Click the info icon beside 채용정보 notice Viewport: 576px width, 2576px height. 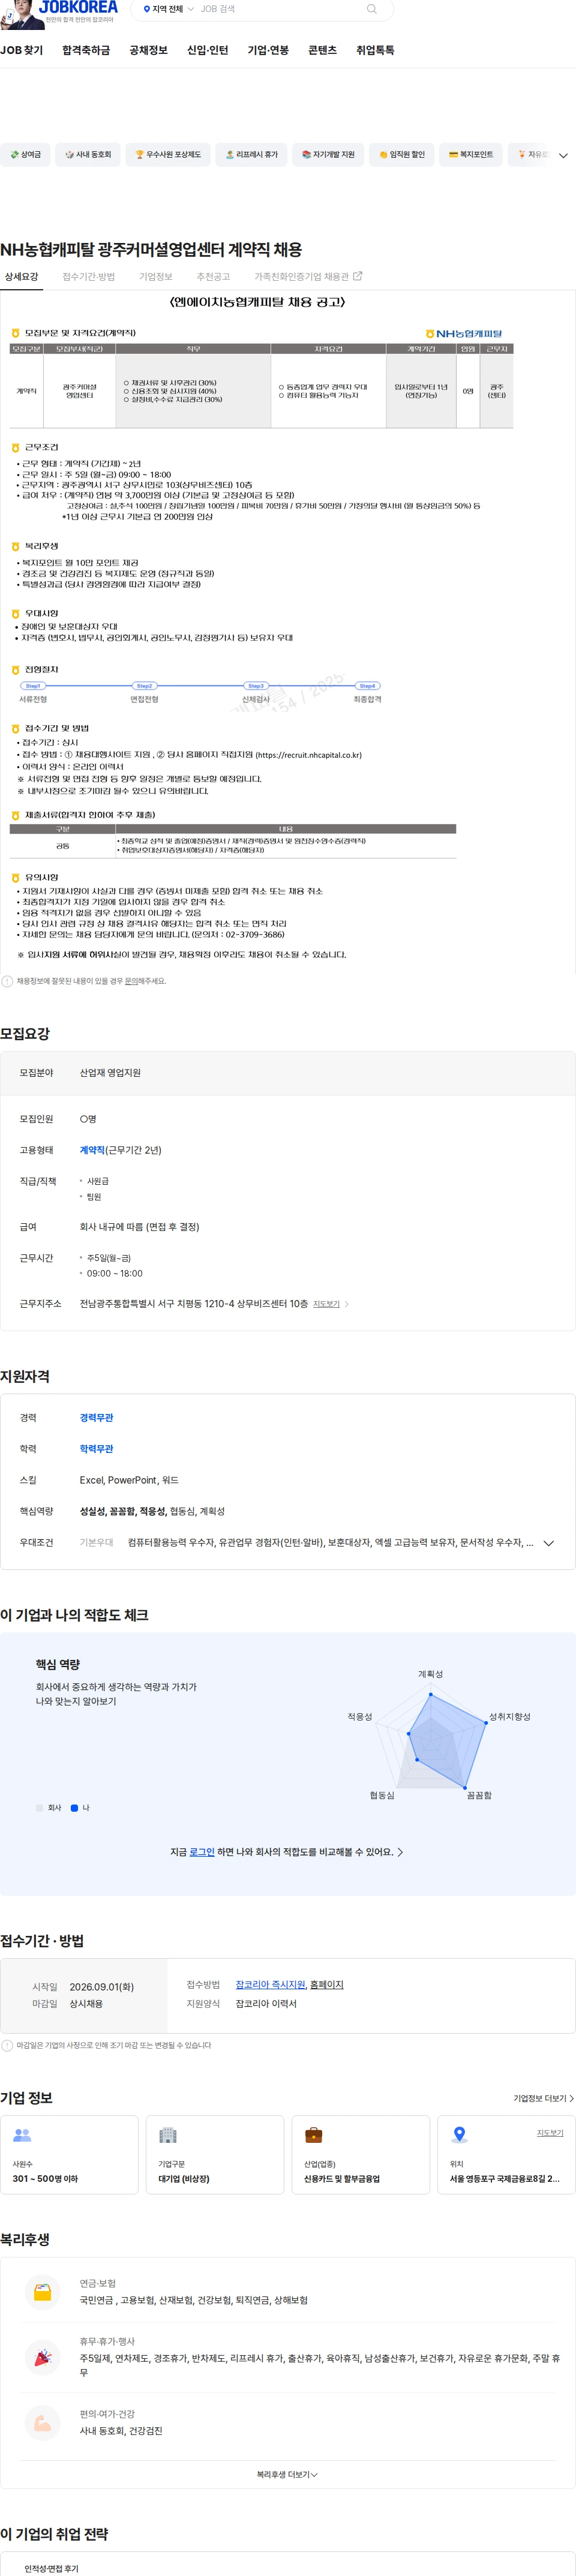(x=7, y=981)
